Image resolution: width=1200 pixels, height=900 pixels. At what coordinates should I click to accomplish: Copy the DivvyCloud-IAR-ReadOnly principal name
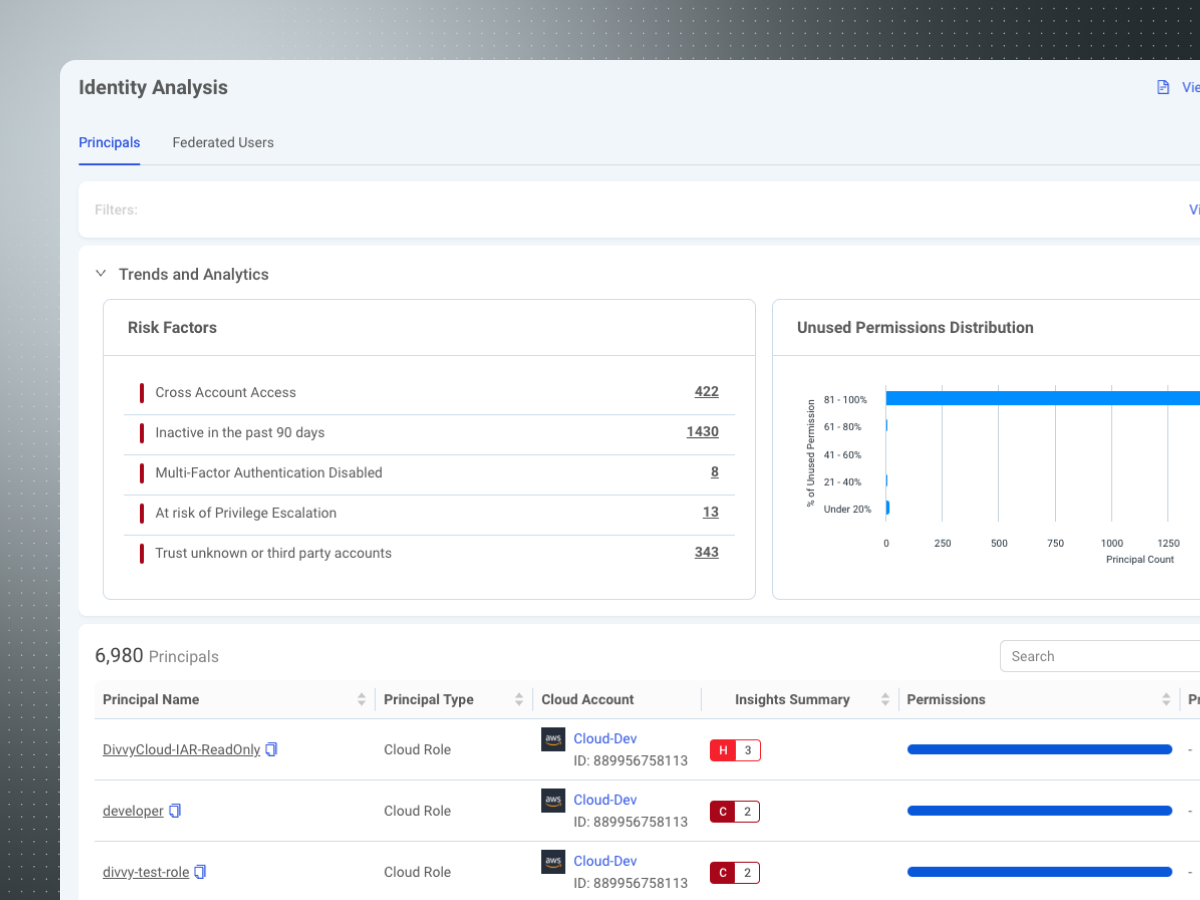click(271, 749)
